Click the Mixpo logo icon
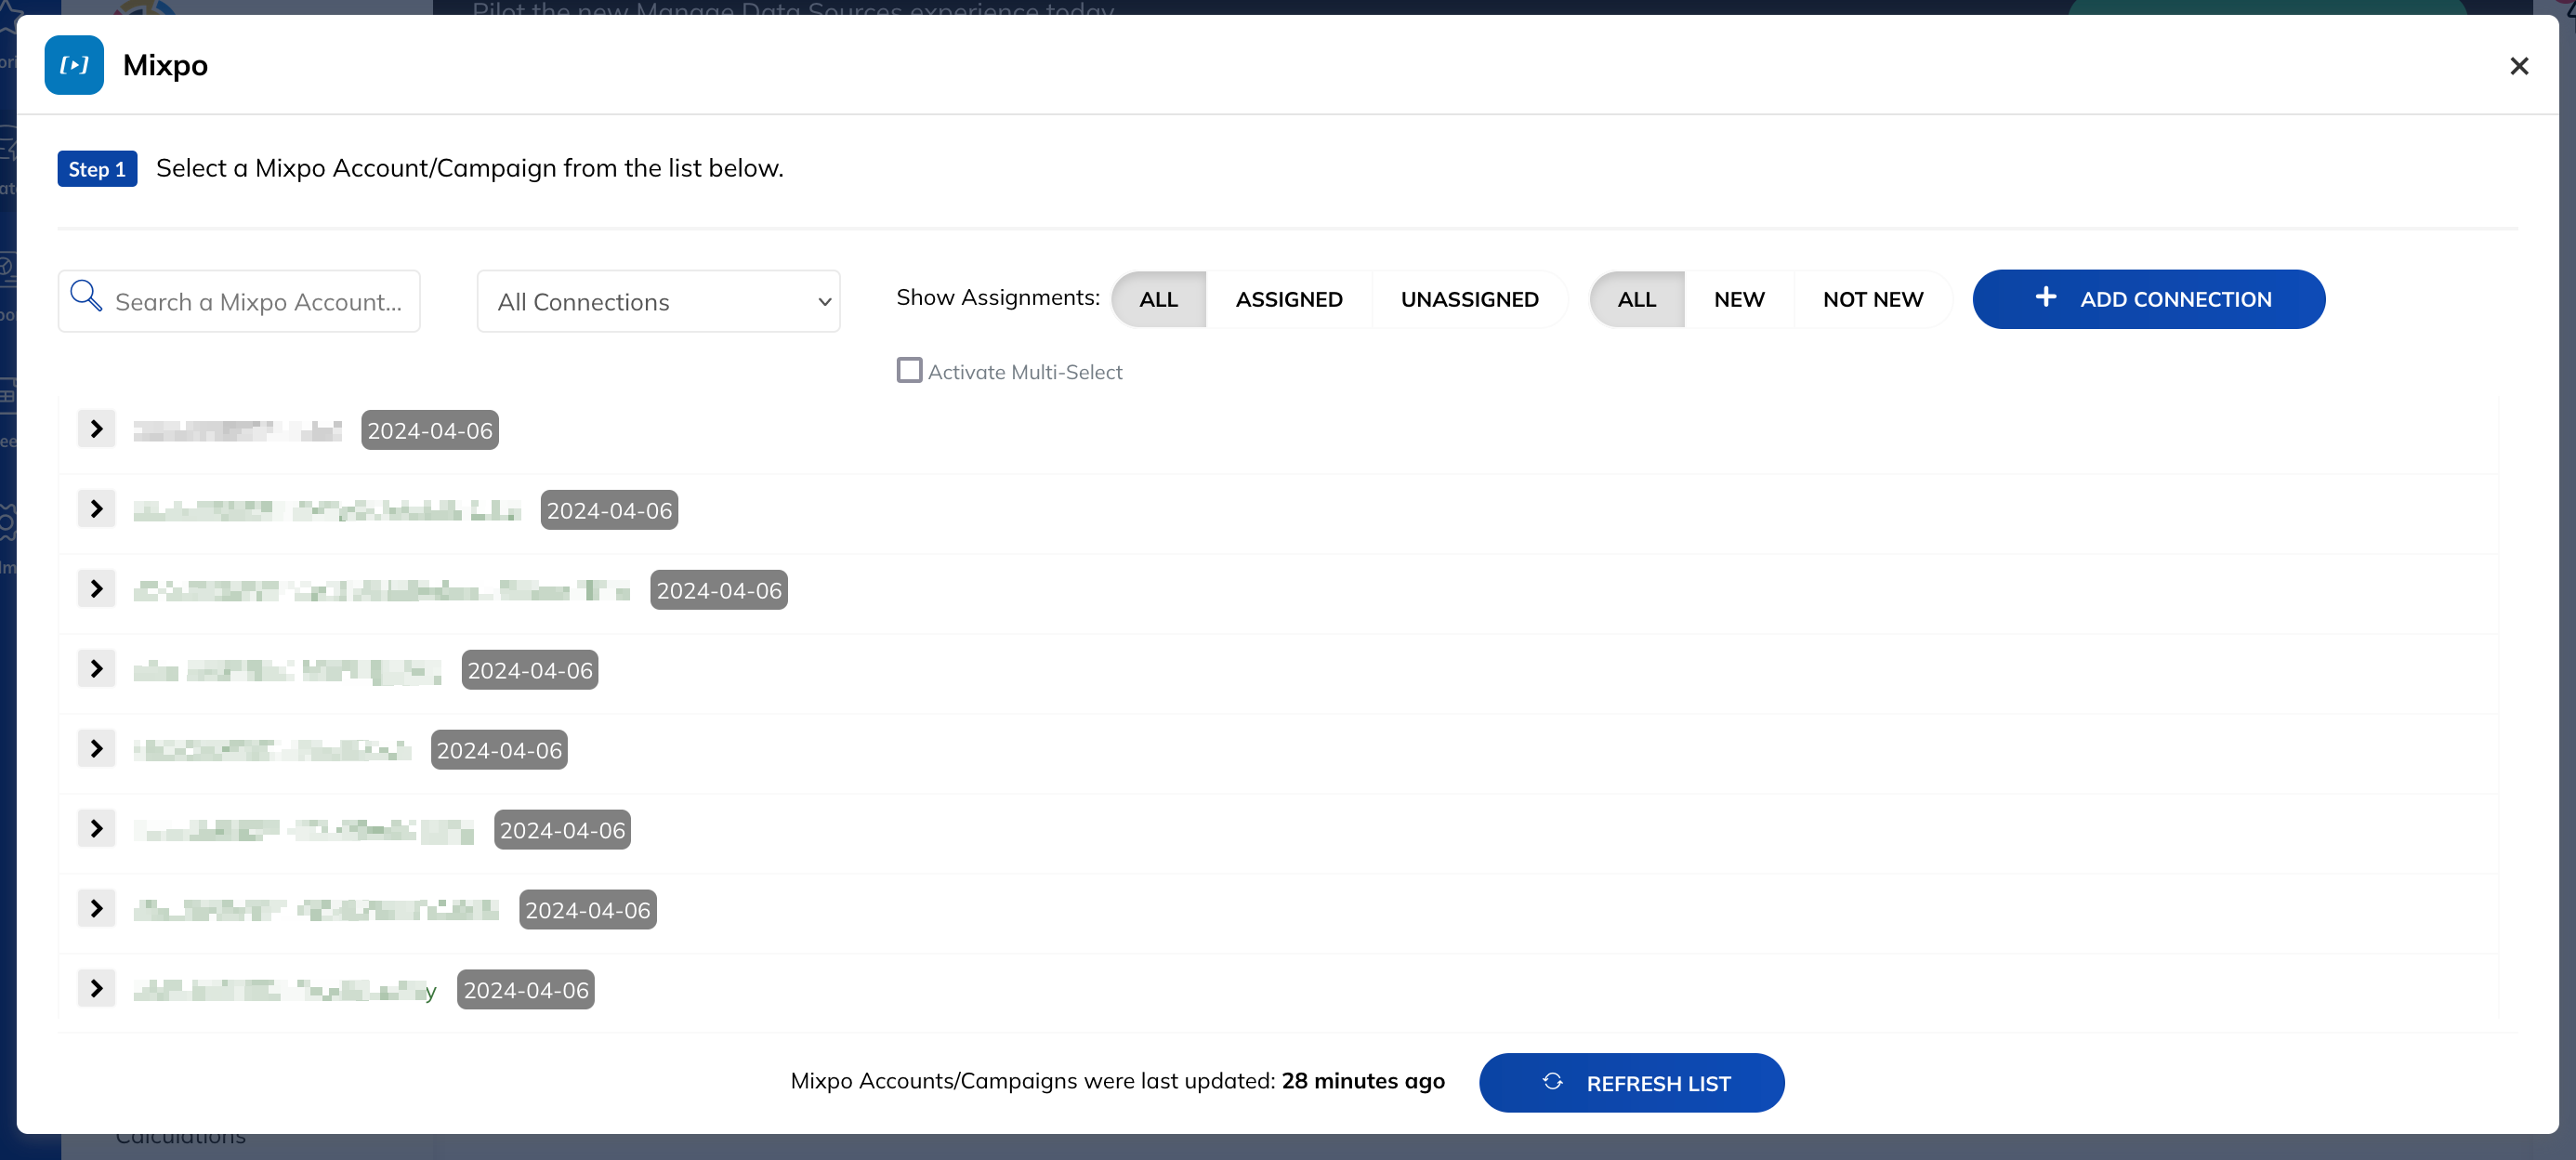The width and height of the screenshot is (2576, 1160). pyautogui.click(x=74, y=65)
